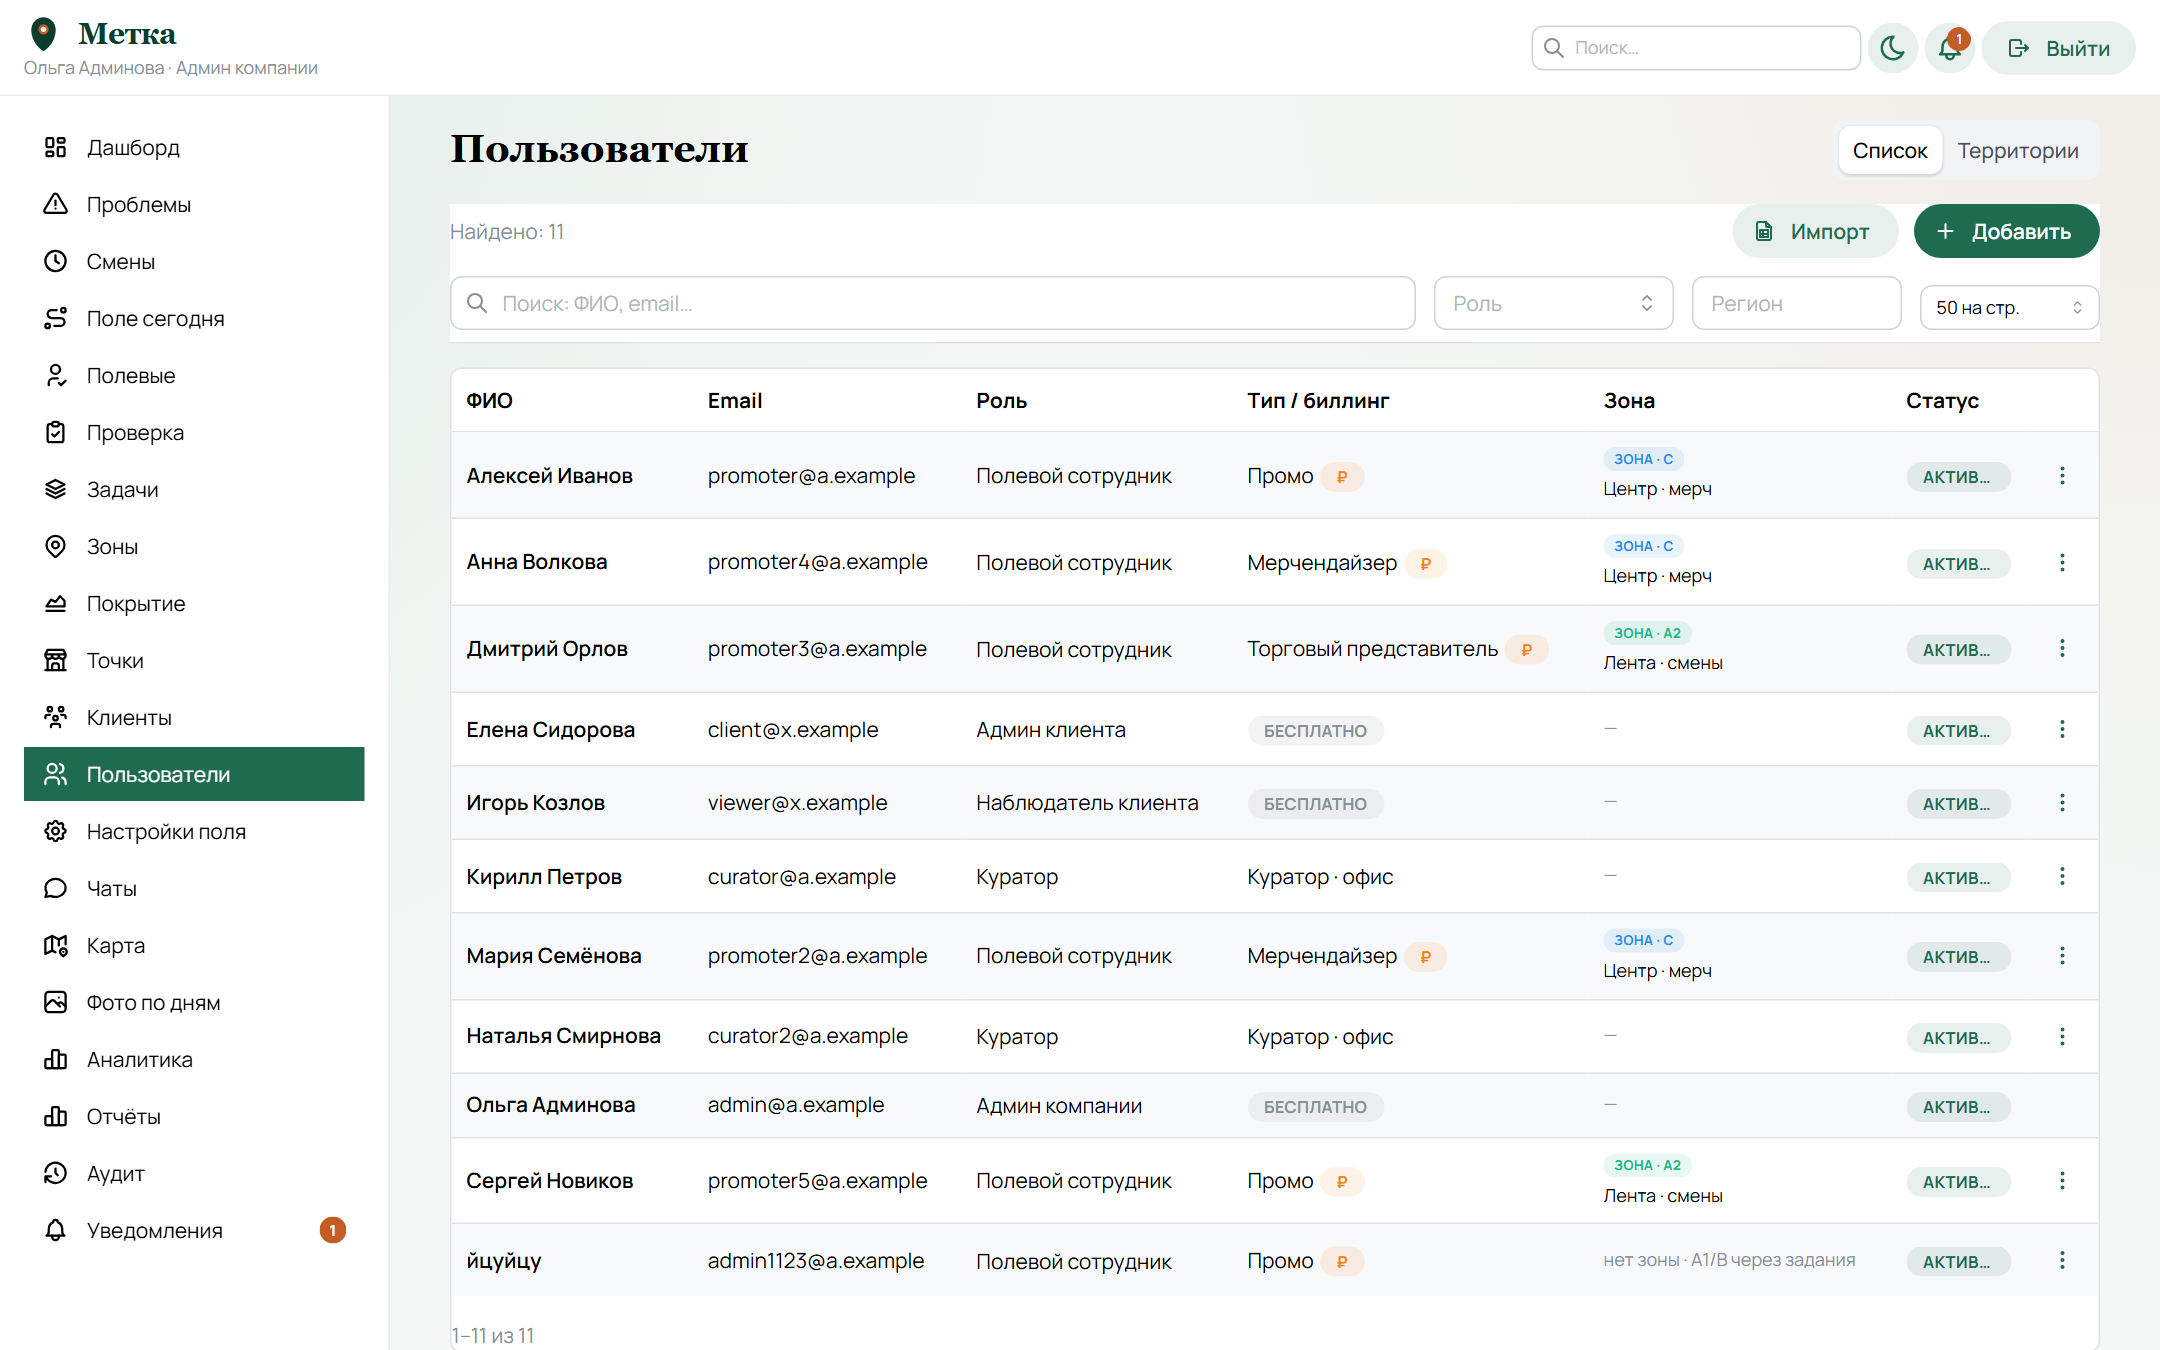Open Уведомления in the sidebar
2160x1350 pixels.
click(194, 1230)
